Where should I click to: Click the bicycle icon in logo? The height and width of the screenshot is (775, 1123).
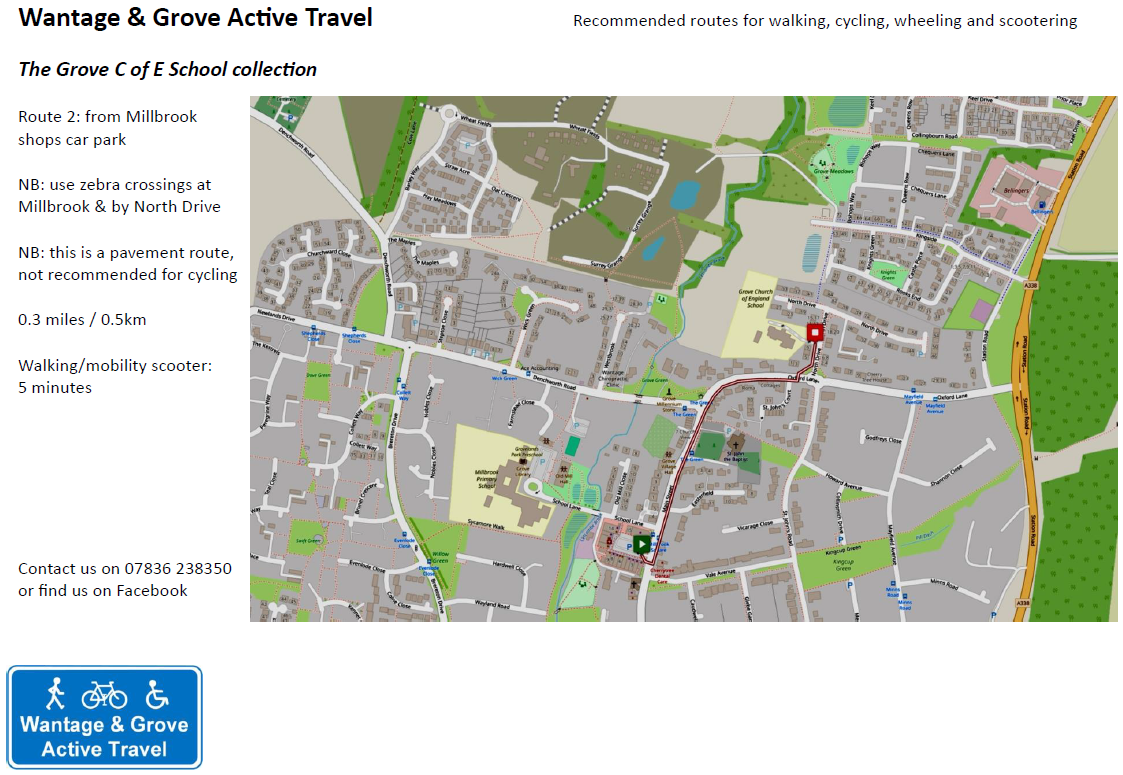105,695
